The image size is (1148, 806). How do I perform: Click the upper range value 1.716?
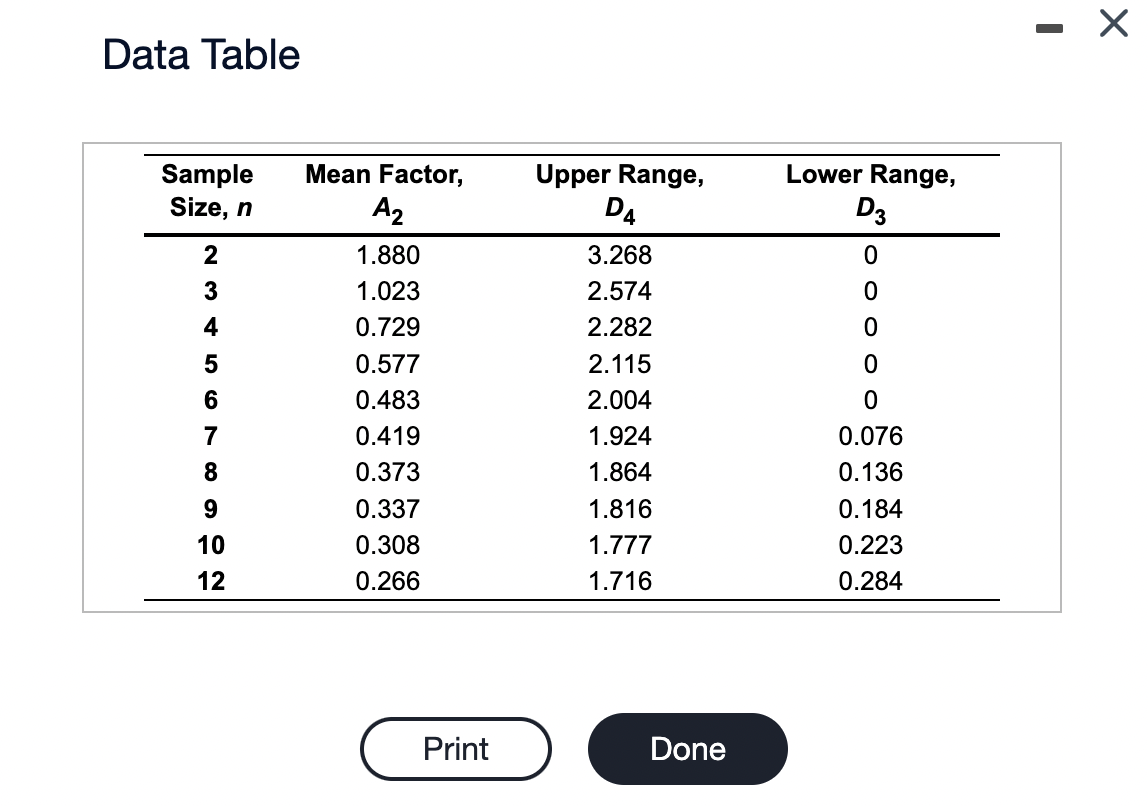(x=620, y=581)
